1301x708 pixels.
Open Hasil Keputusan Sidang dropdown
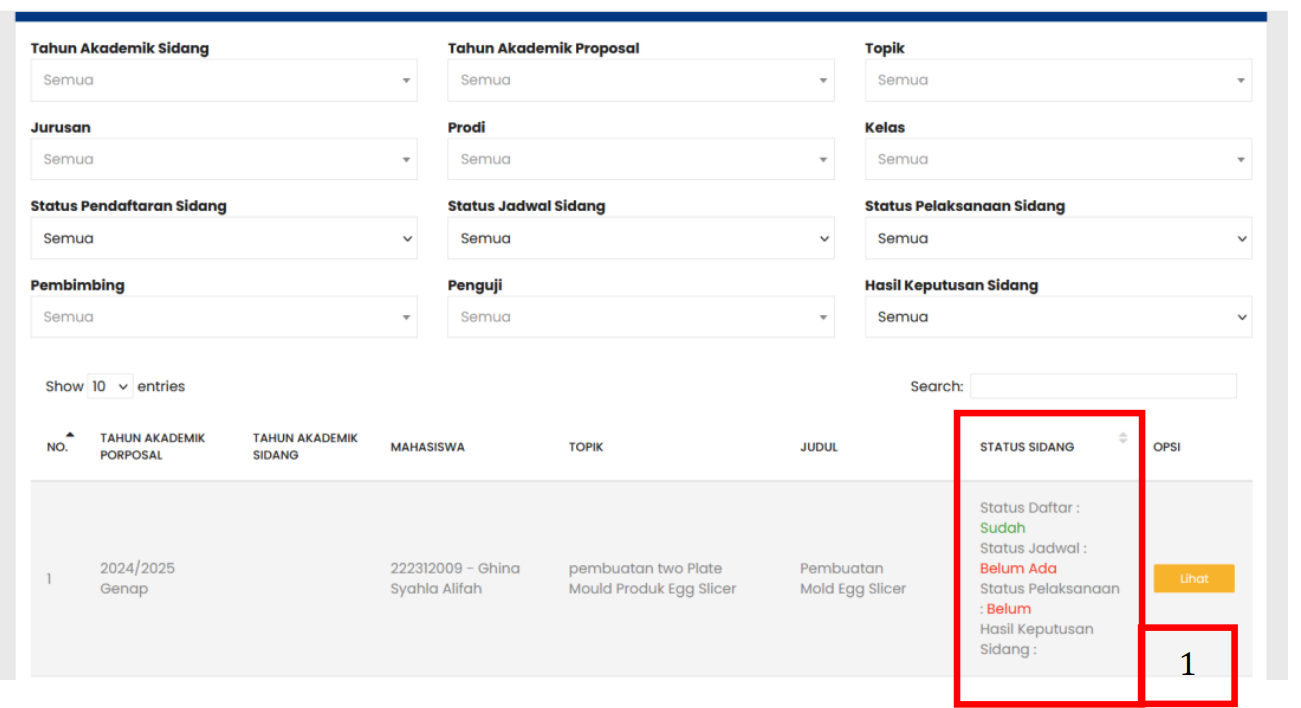tap(1057, 317)
